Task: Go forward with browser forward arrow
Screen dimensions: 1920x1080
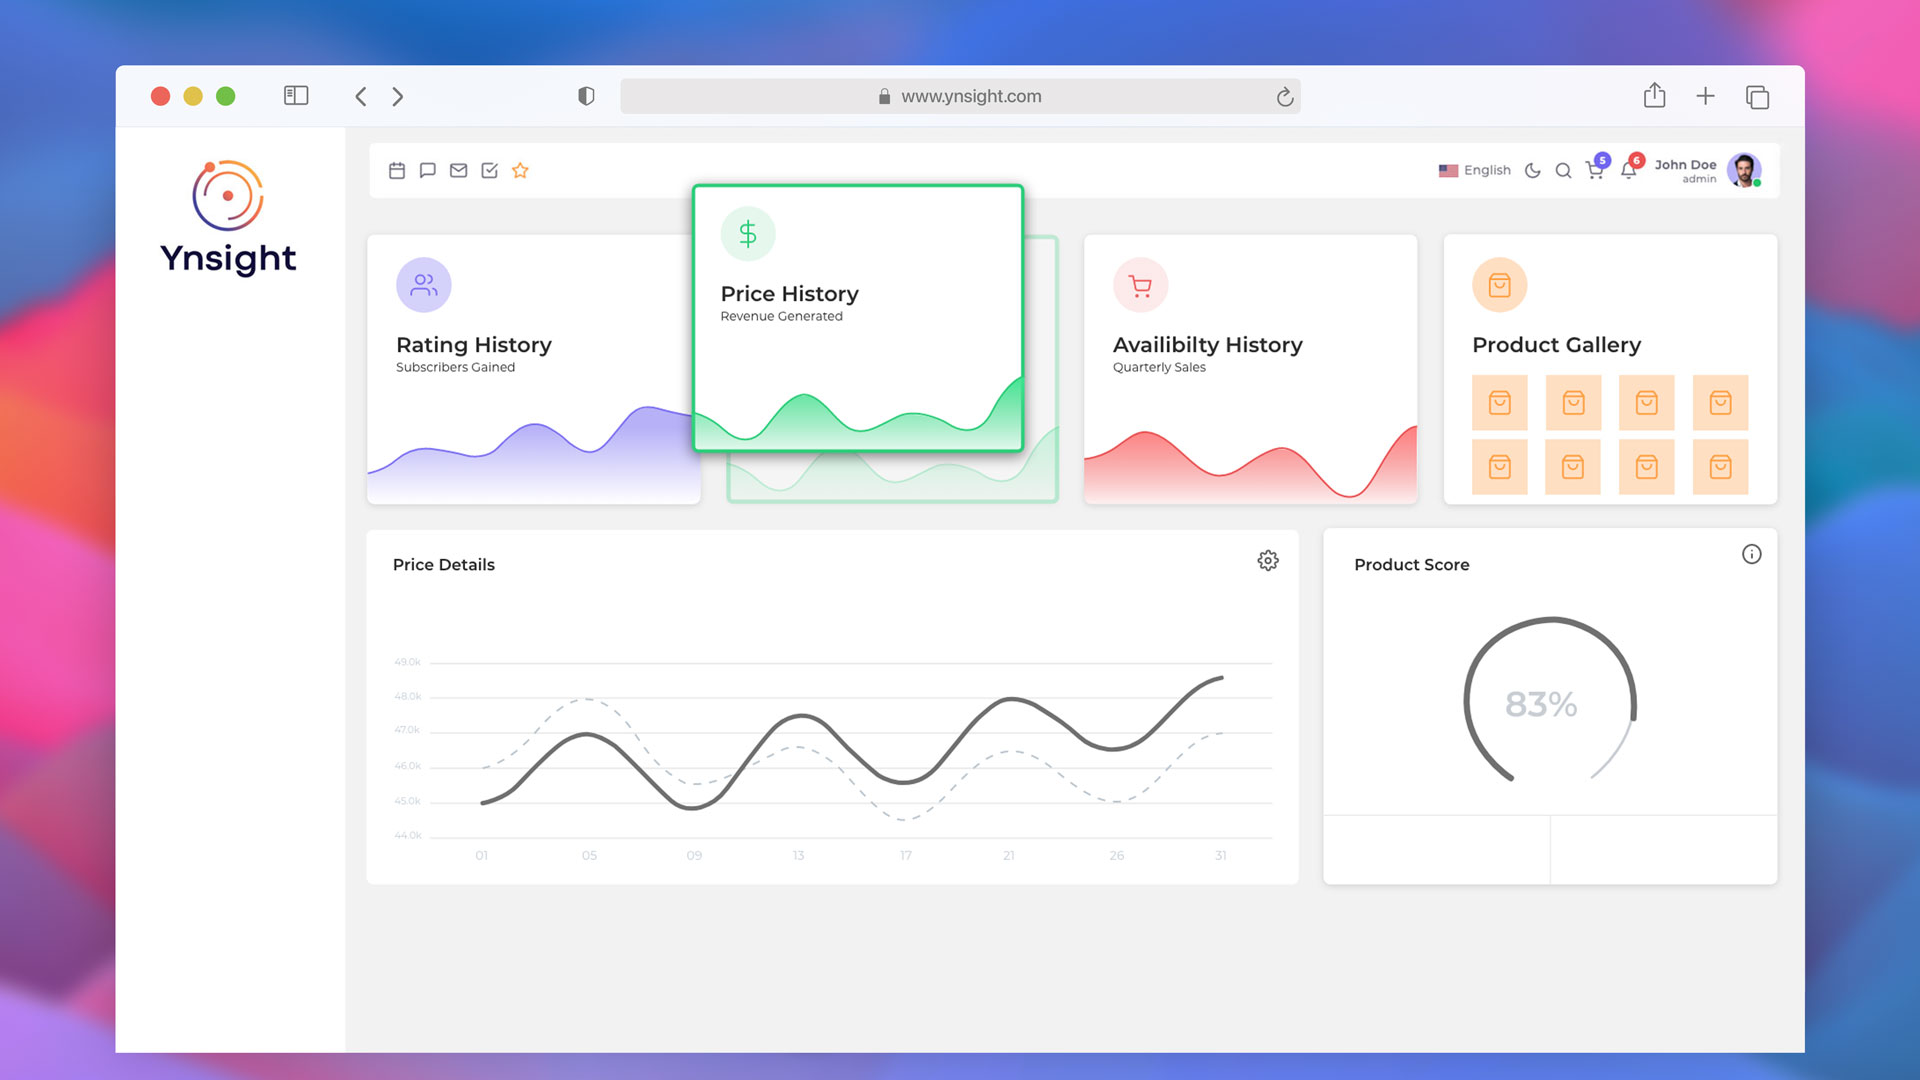Action: click(398, 97)
